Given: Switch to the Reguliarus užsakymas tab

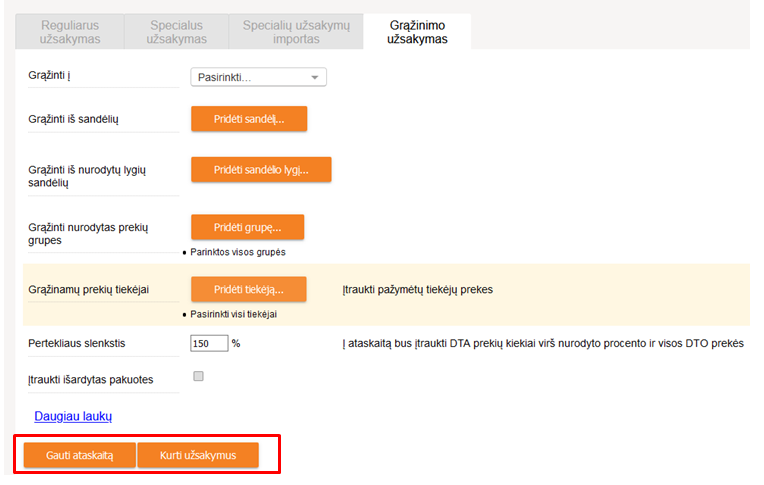Looking at the screenshot, I should point(69,31).
